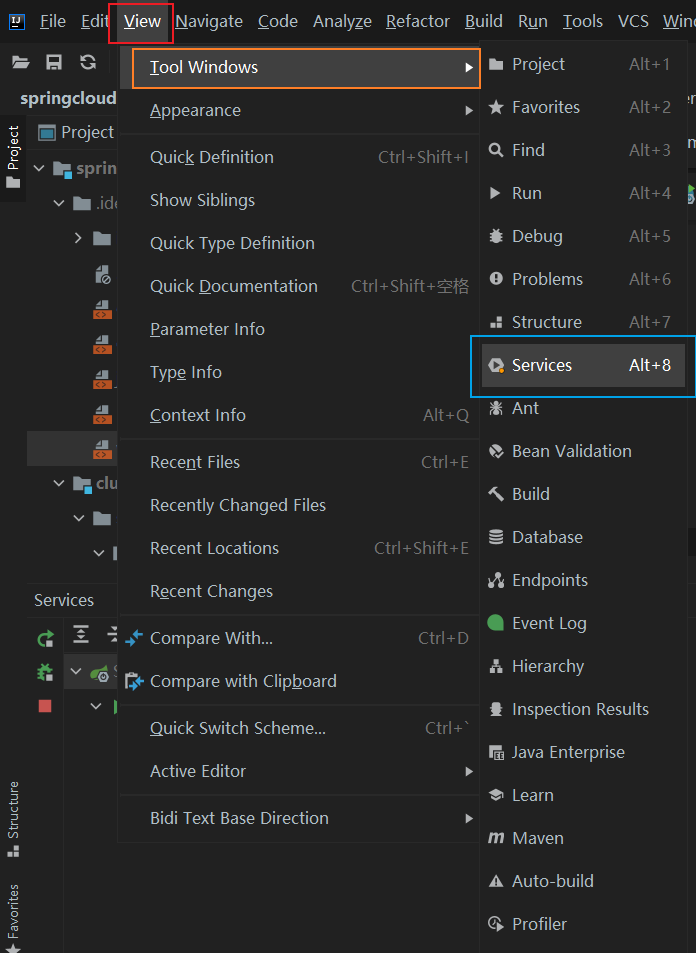
Task: Click the Open folder icon in toolbar
Action: (x=21, y=62)
